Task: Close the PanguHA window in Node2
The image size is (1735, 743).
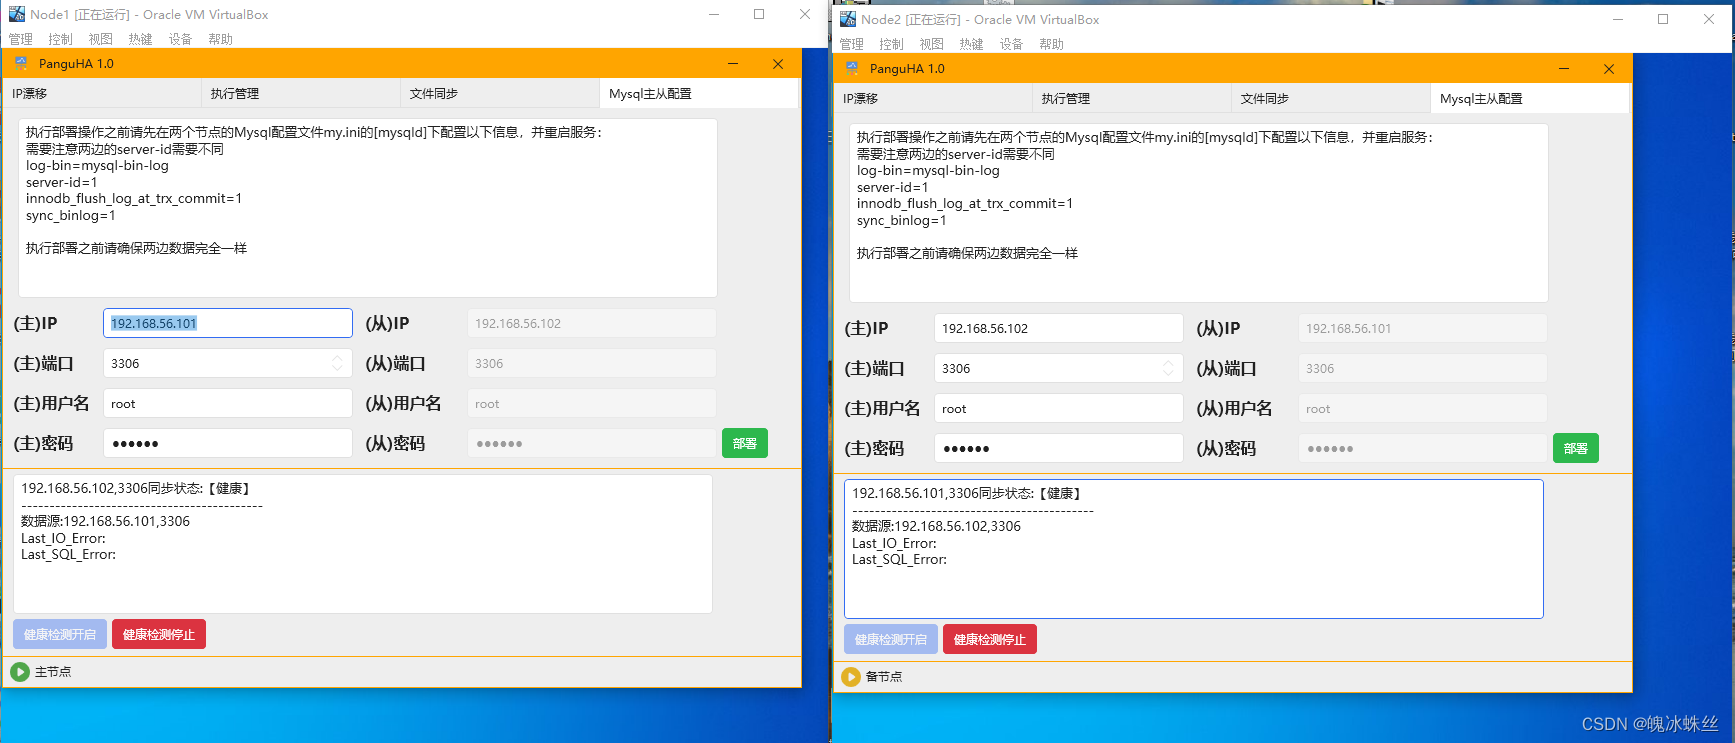Action: [1609, 68]
